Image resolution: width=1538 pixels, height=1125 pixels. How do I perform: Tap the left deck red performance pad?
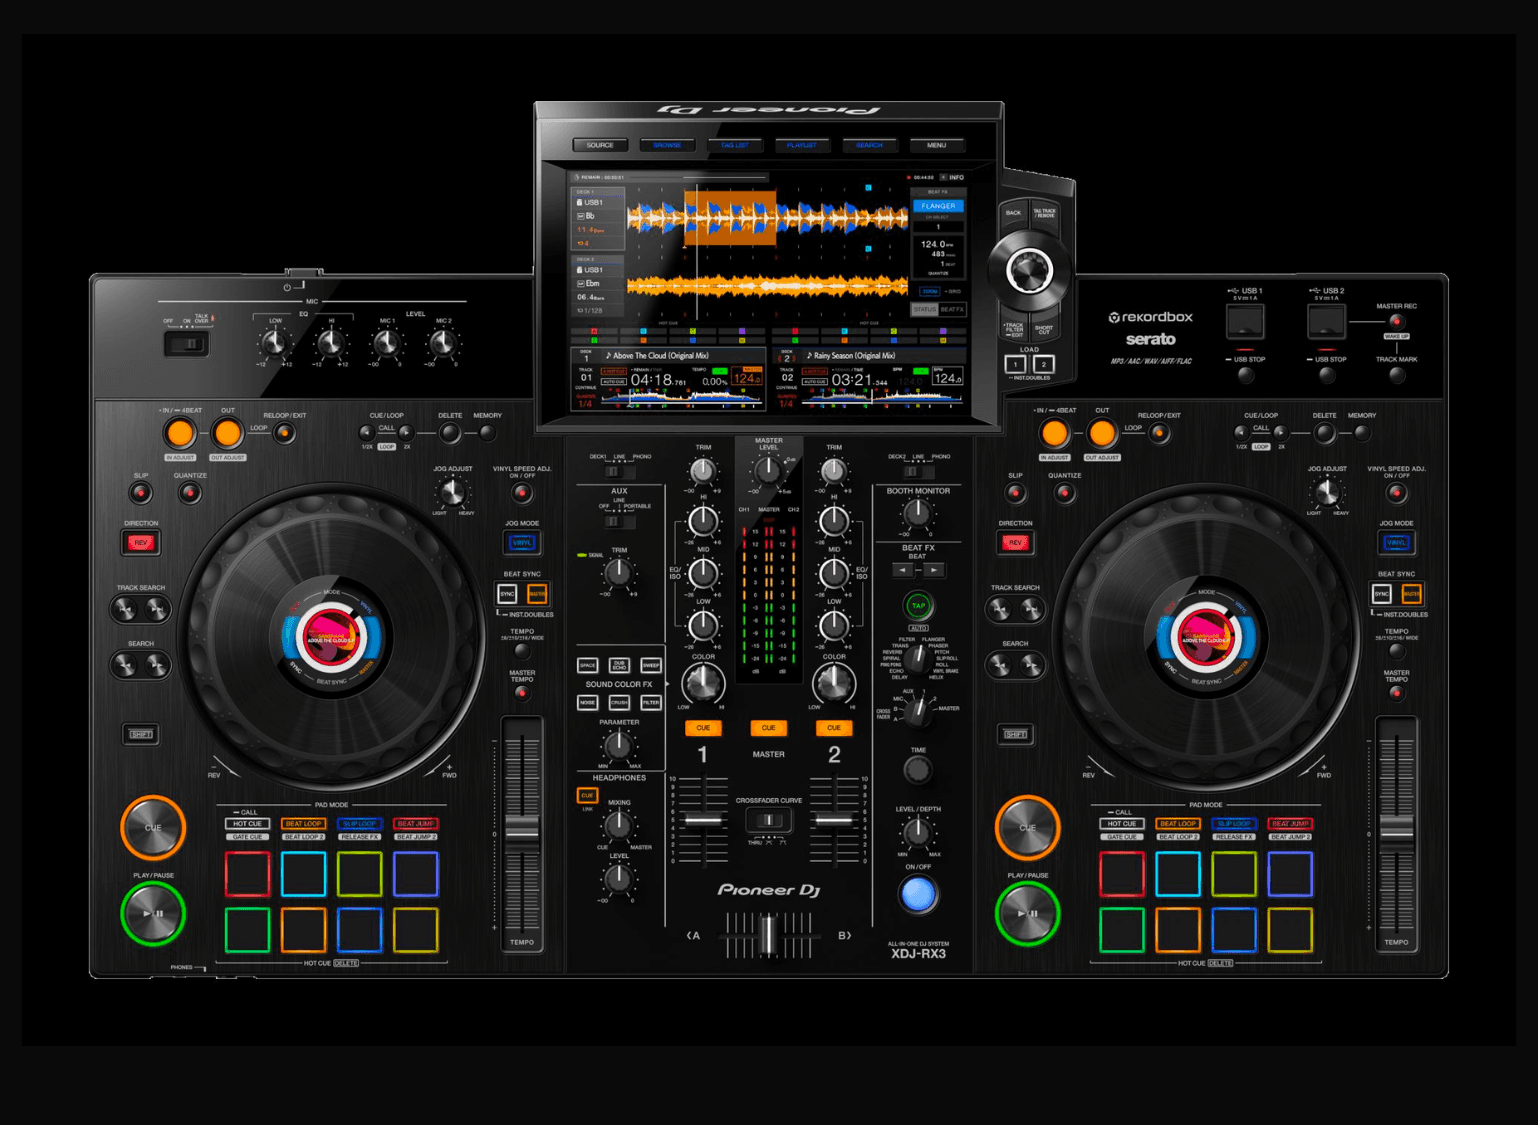click(247, 873)
